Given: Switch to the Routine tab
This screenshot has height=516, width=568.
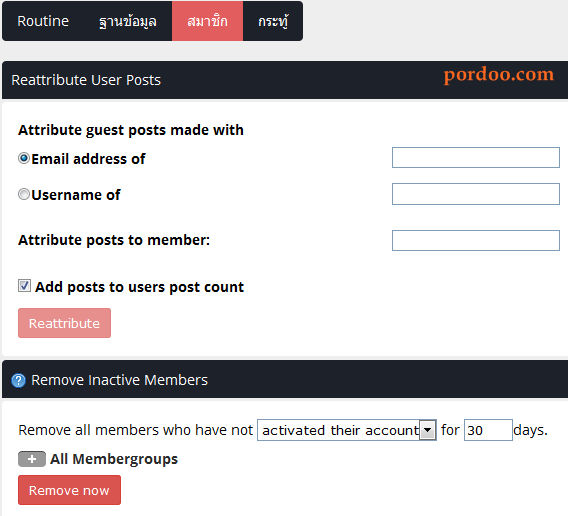Looking at the screenshot, I should pyautogui.click(x=43, y=21).
